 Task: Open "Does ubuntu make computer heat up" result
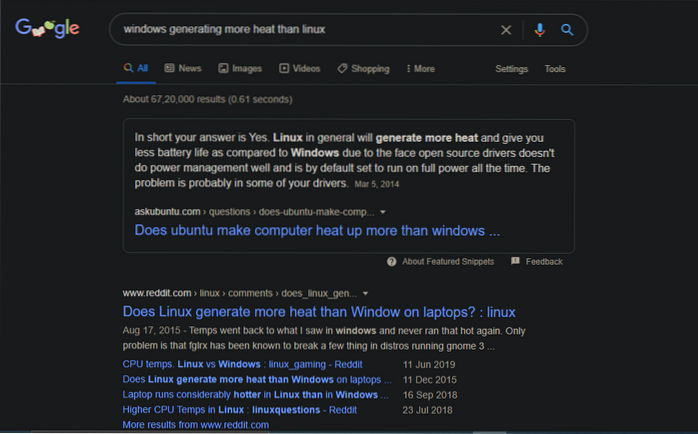tap(317, 230)
